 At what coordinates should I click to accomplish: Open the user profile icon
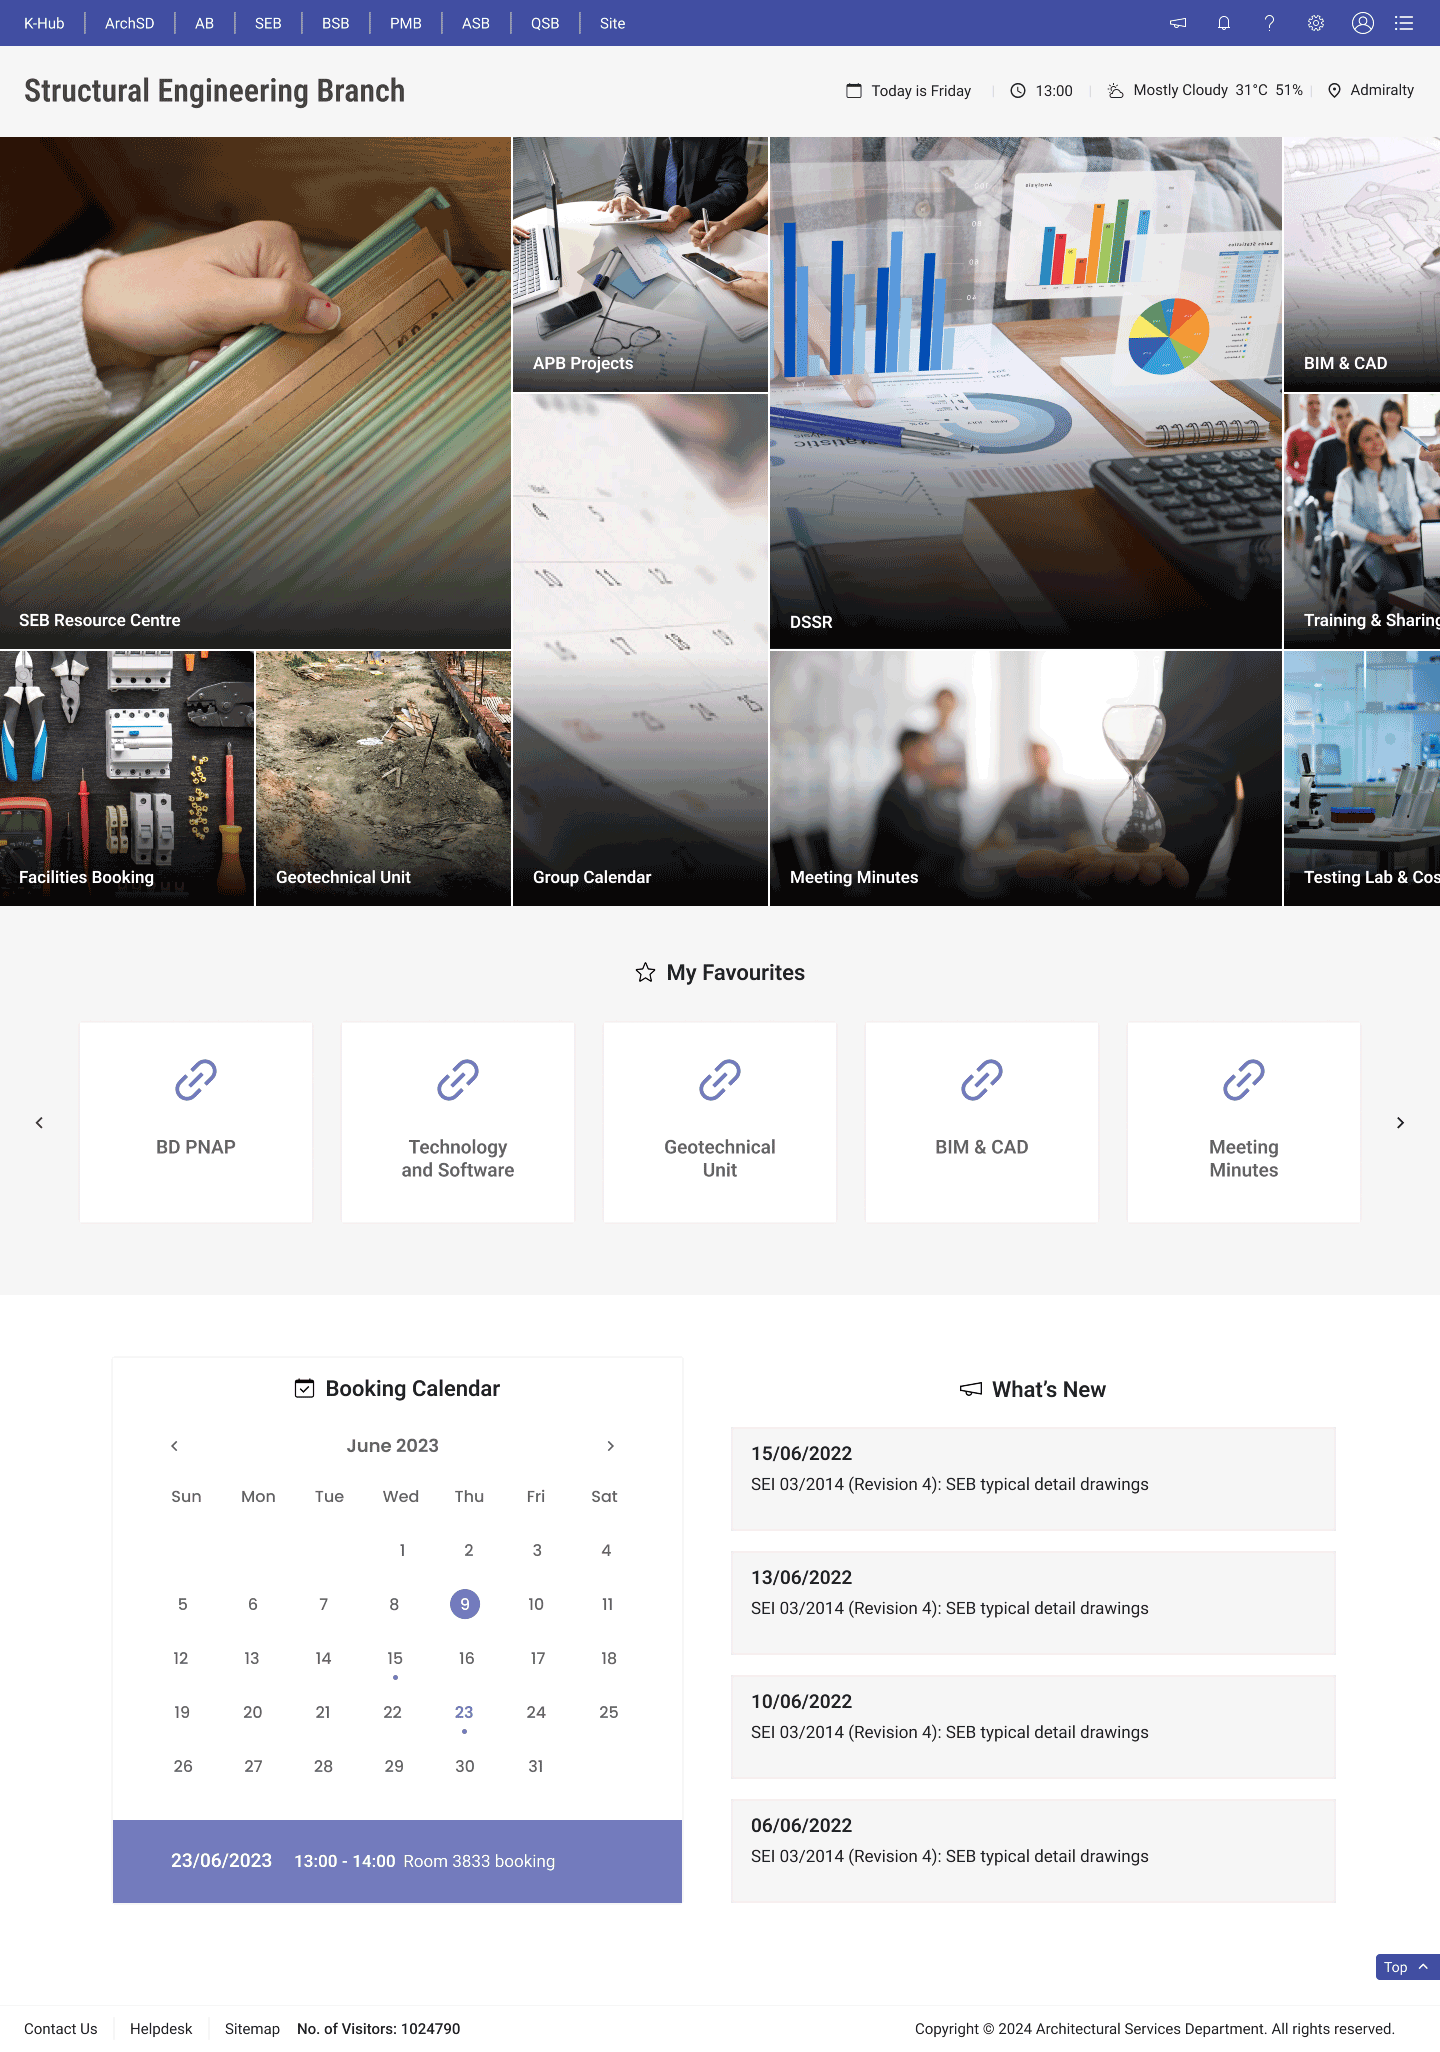coord(1362,23)
